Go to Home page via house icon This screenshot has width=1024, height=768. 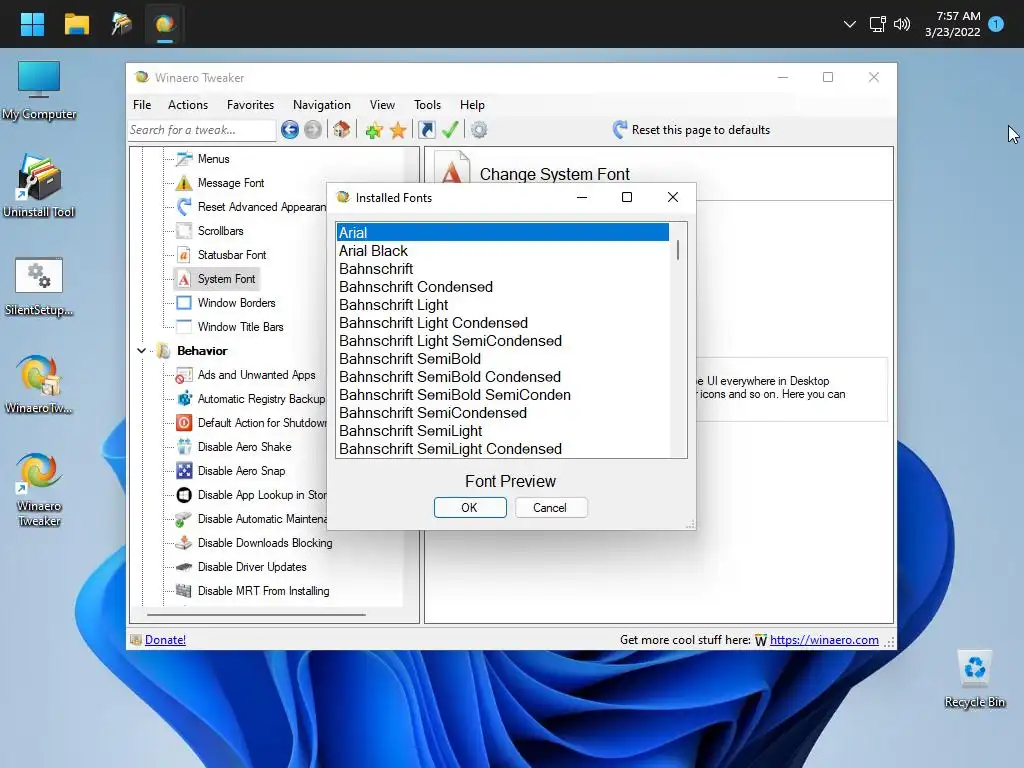click(342, 129)
